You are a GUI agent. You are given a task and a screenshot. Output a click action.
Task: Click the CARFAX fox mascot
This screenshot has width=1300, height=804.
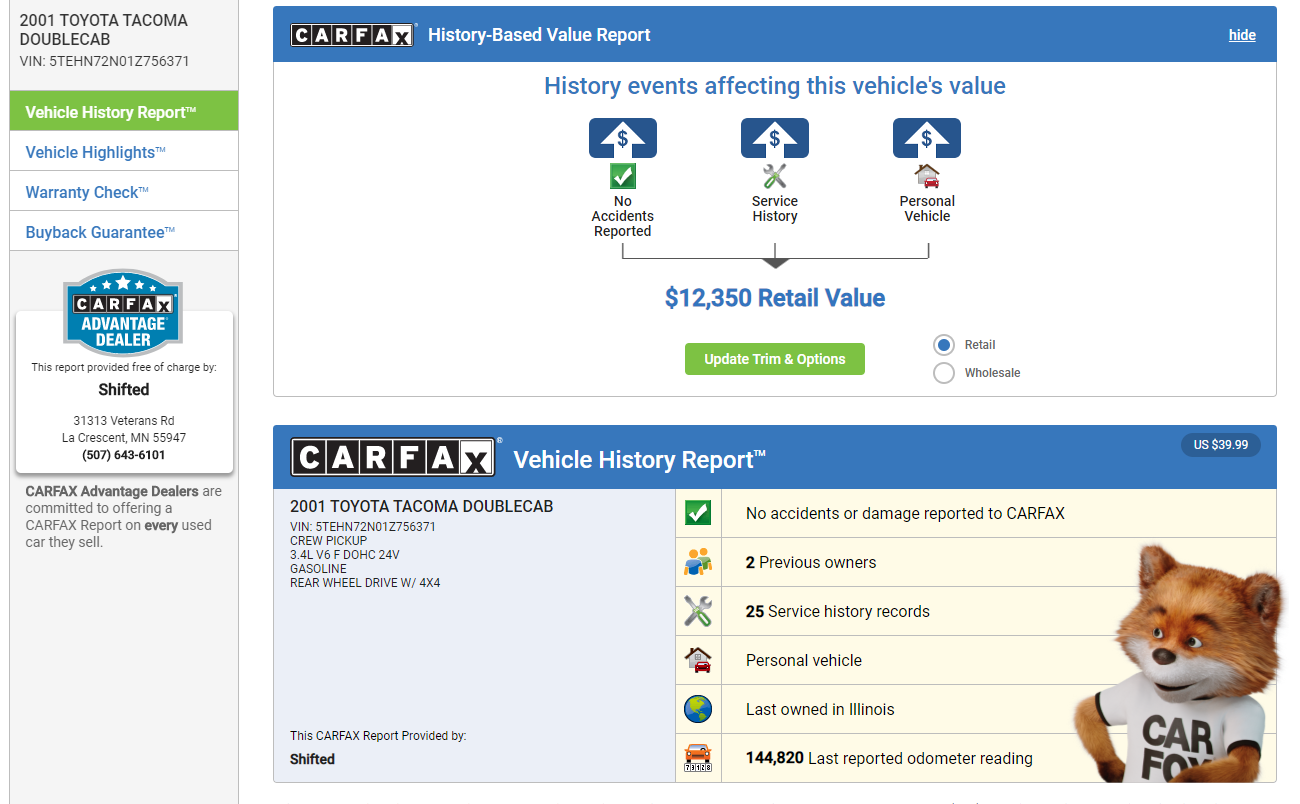coord(1180,665)
